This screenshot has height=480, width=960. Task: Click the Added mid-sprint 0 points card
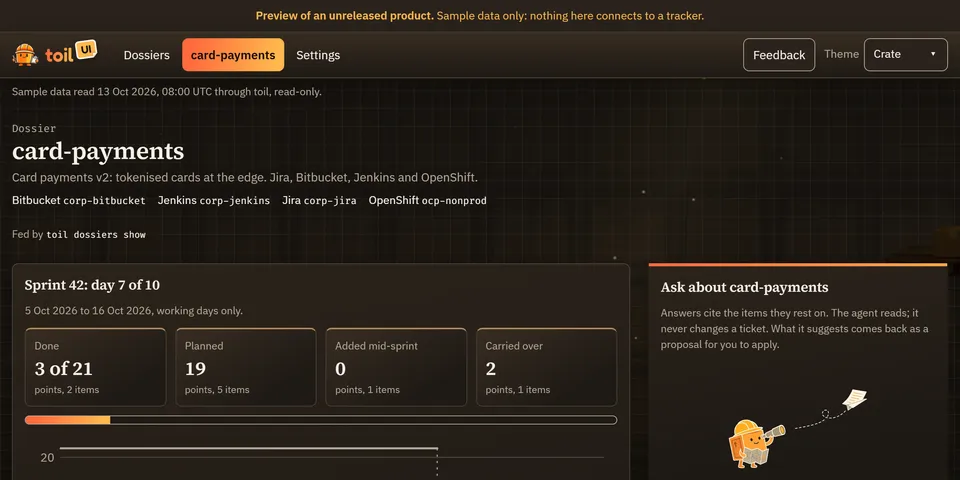[x=396, y=367]
